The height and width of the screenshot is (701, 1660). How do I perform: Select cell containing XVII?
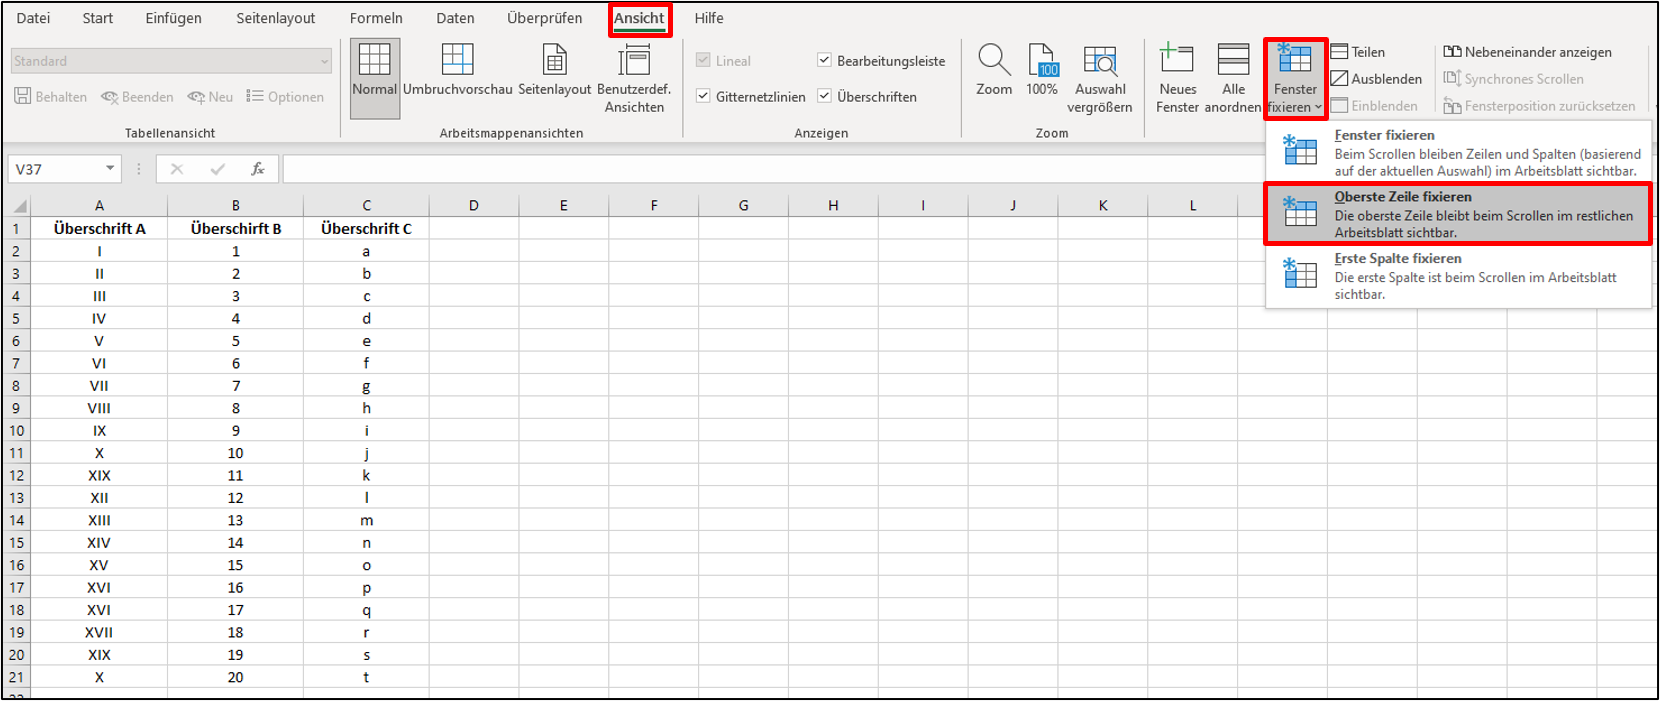pos(99,632)
